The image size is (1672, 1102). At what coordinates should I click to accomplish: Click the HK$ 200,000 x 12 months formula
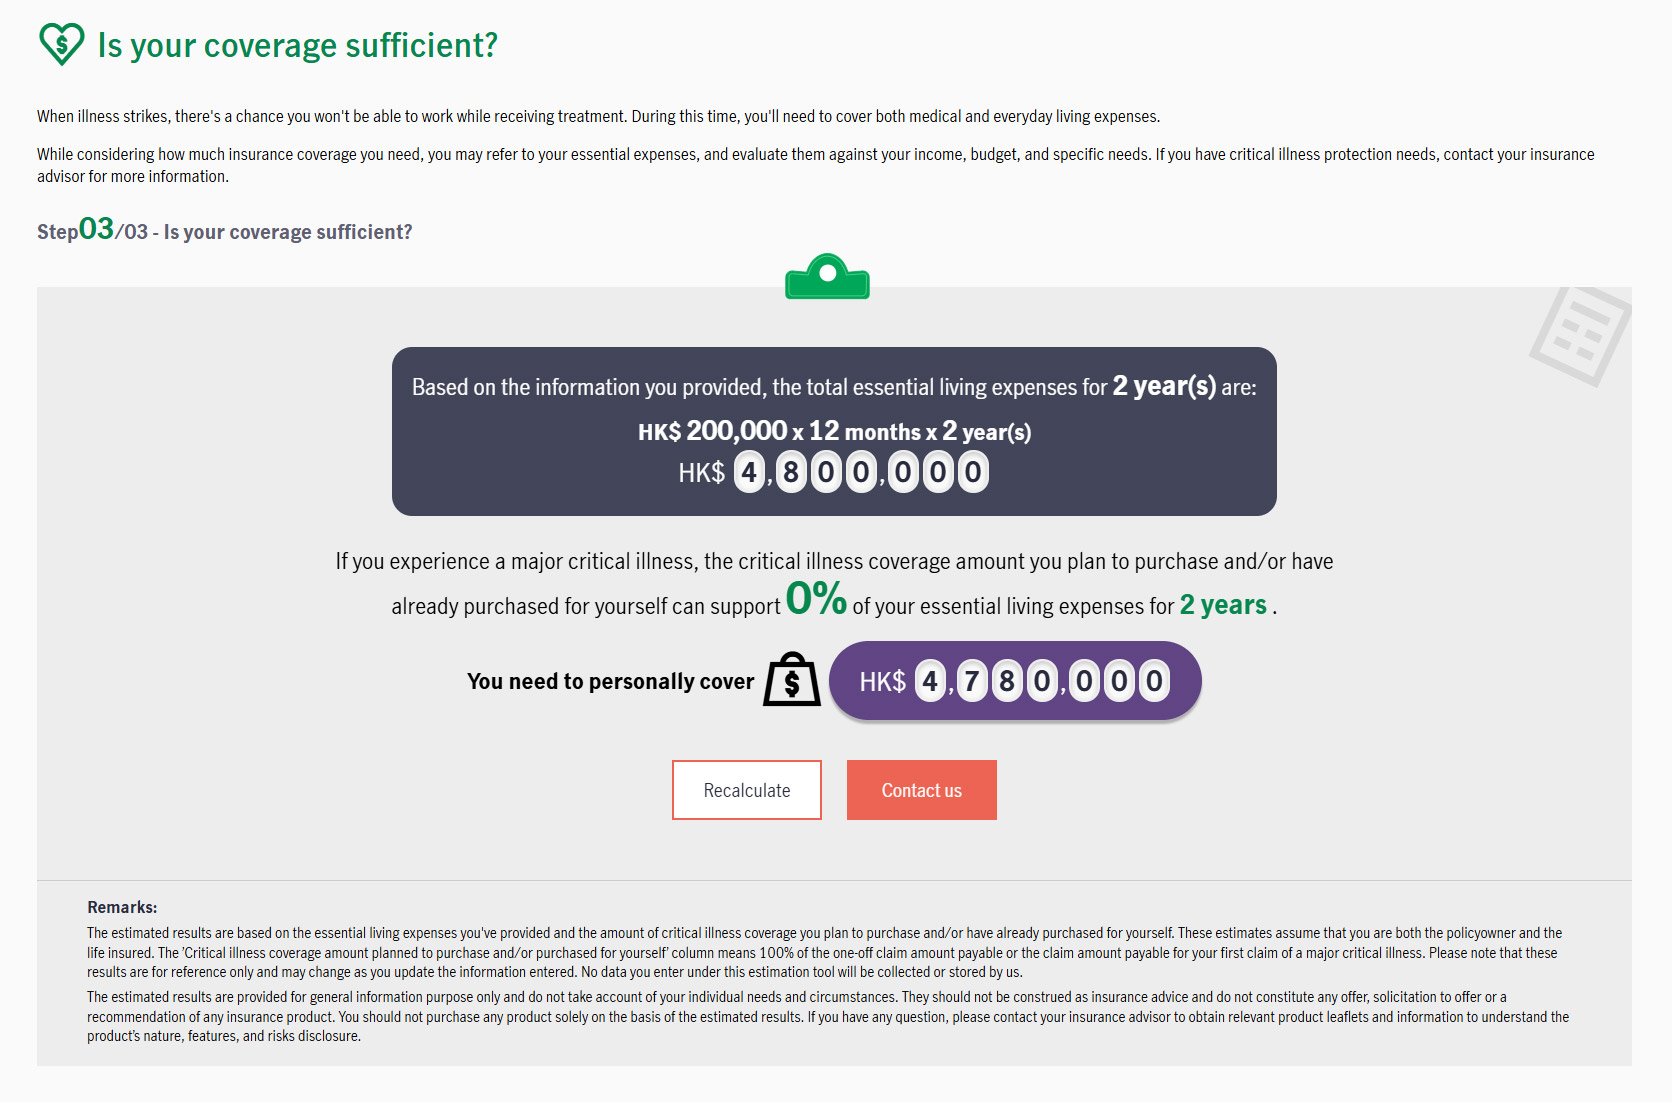[835, 431]
